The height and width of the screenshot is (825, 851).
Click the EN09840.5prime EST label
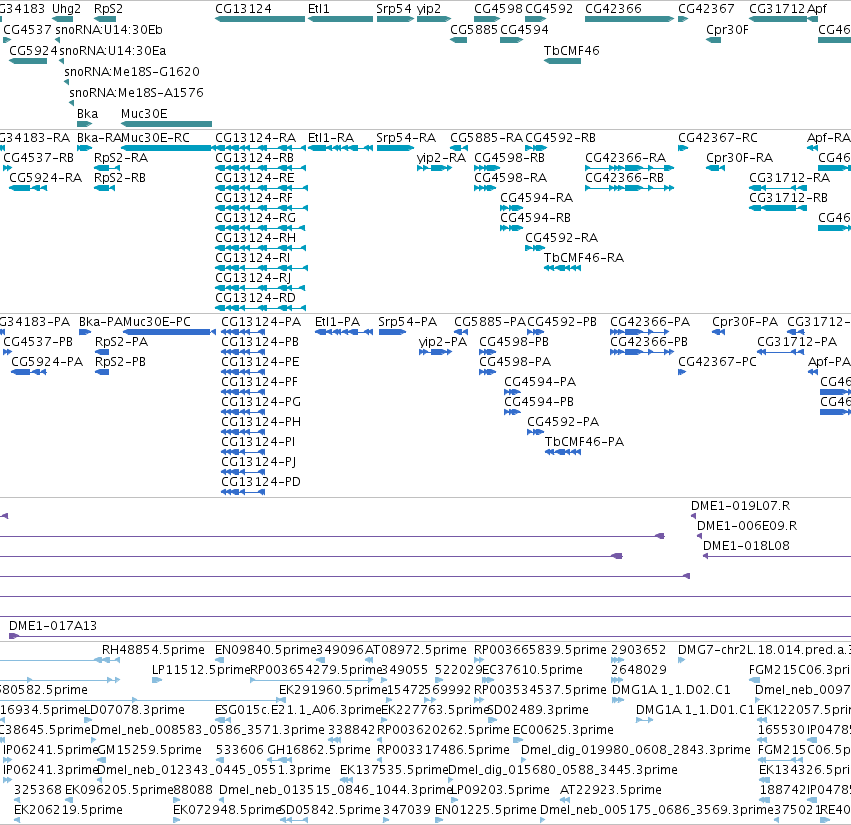[x=265, y=650]
